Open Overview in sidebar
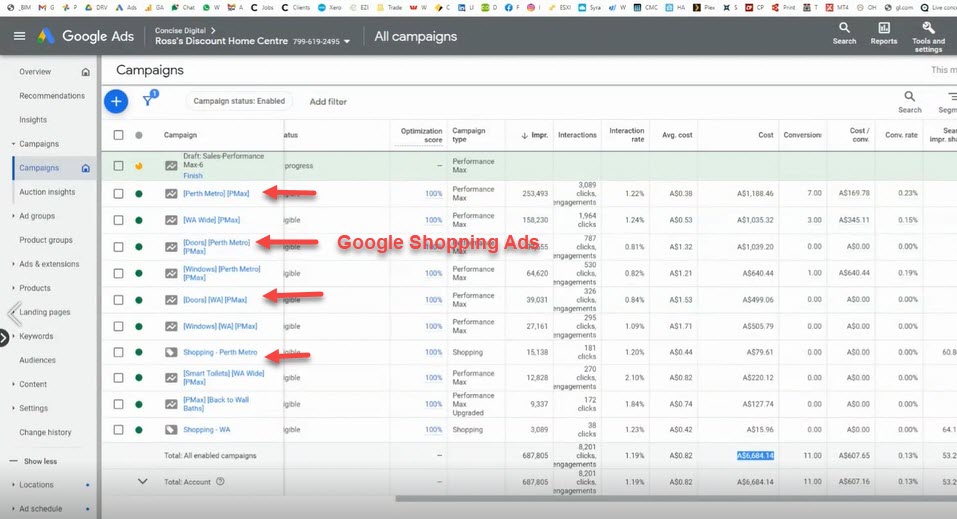The height and width of the screenshot is (519, 957). tap(35, 72)
